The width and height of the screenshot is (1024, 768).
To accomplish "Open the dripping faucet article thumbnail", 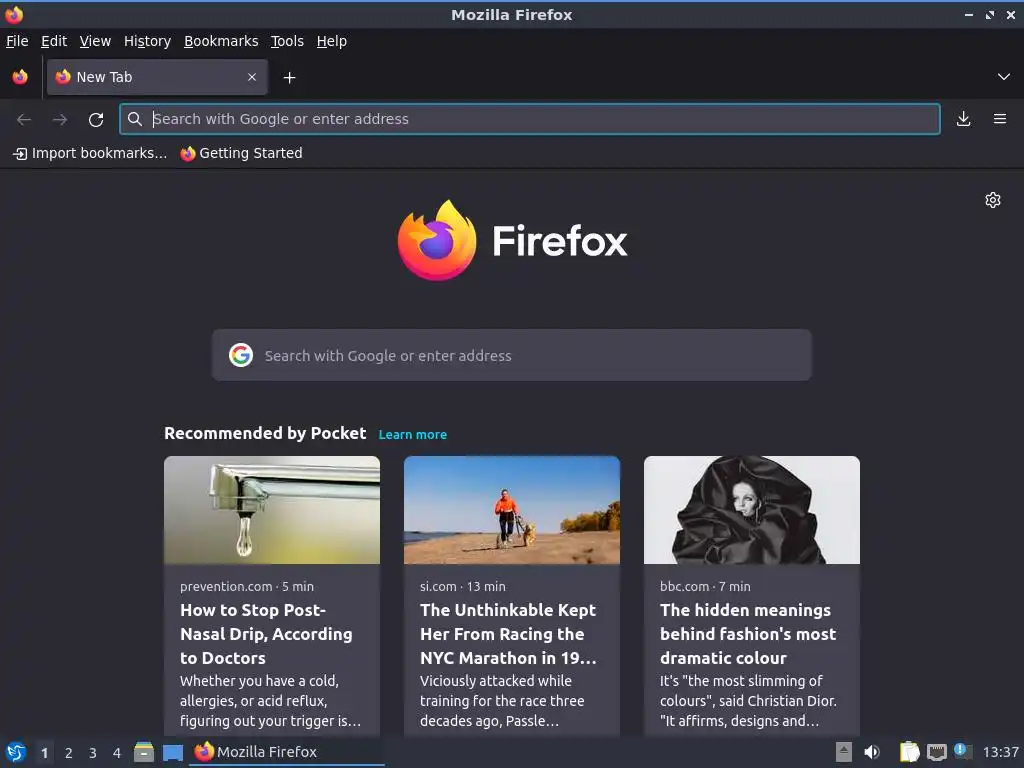I will 272,510.
